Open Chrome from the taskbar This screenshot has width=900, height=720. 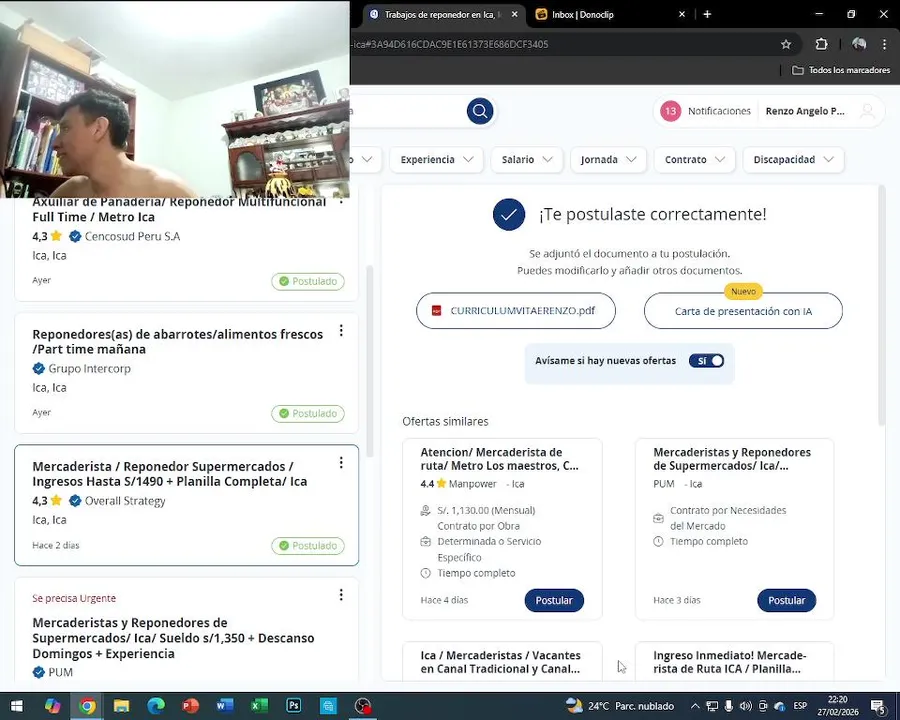pyautogui.click(x=87, y=706)
